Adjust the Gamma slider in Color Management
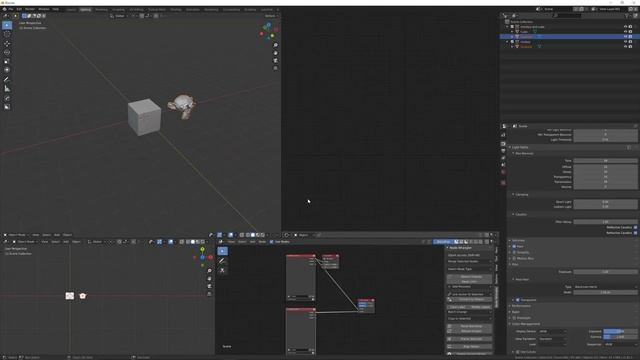The image size is (640, 360). coord(620,337)
